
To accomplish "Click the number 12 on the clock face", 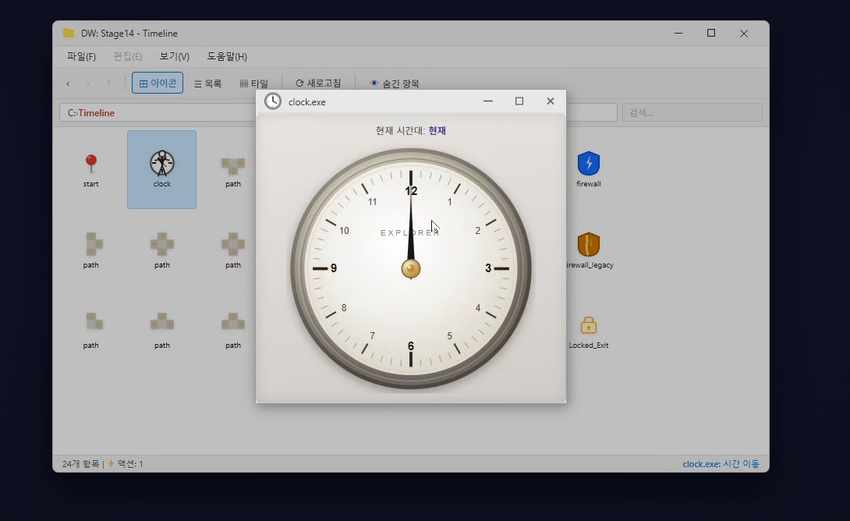I will [411, 191].
